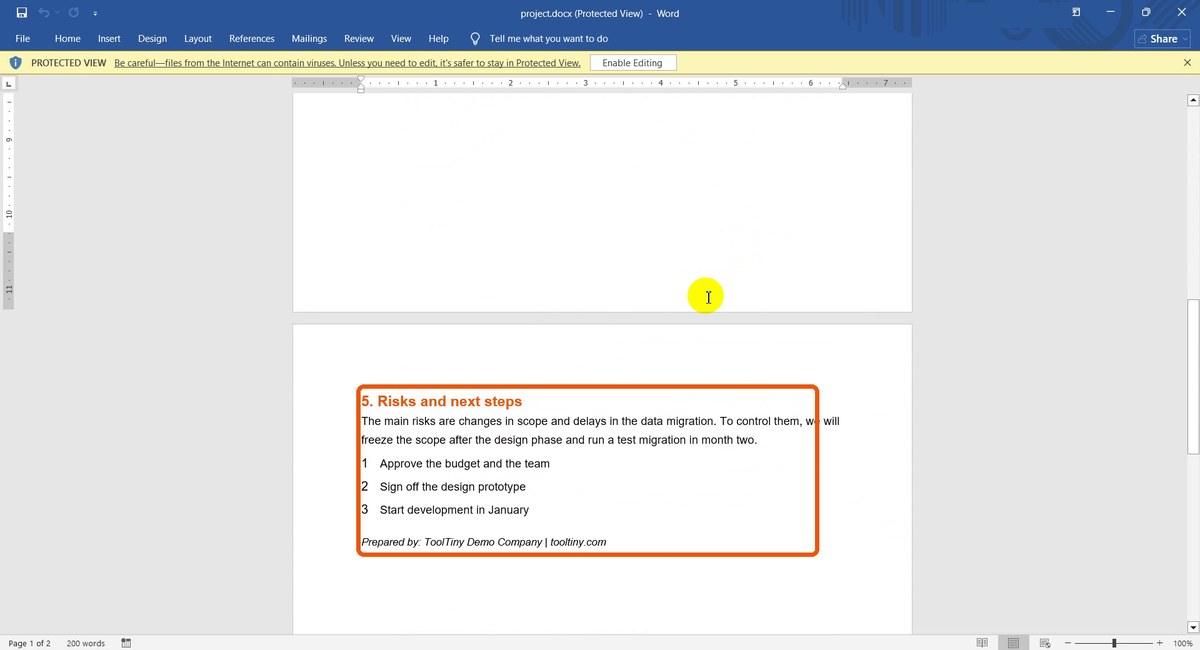Viewport: 1200px width, 650px height.
Task: Go to the References tab
Action: (x=252, y=39)
